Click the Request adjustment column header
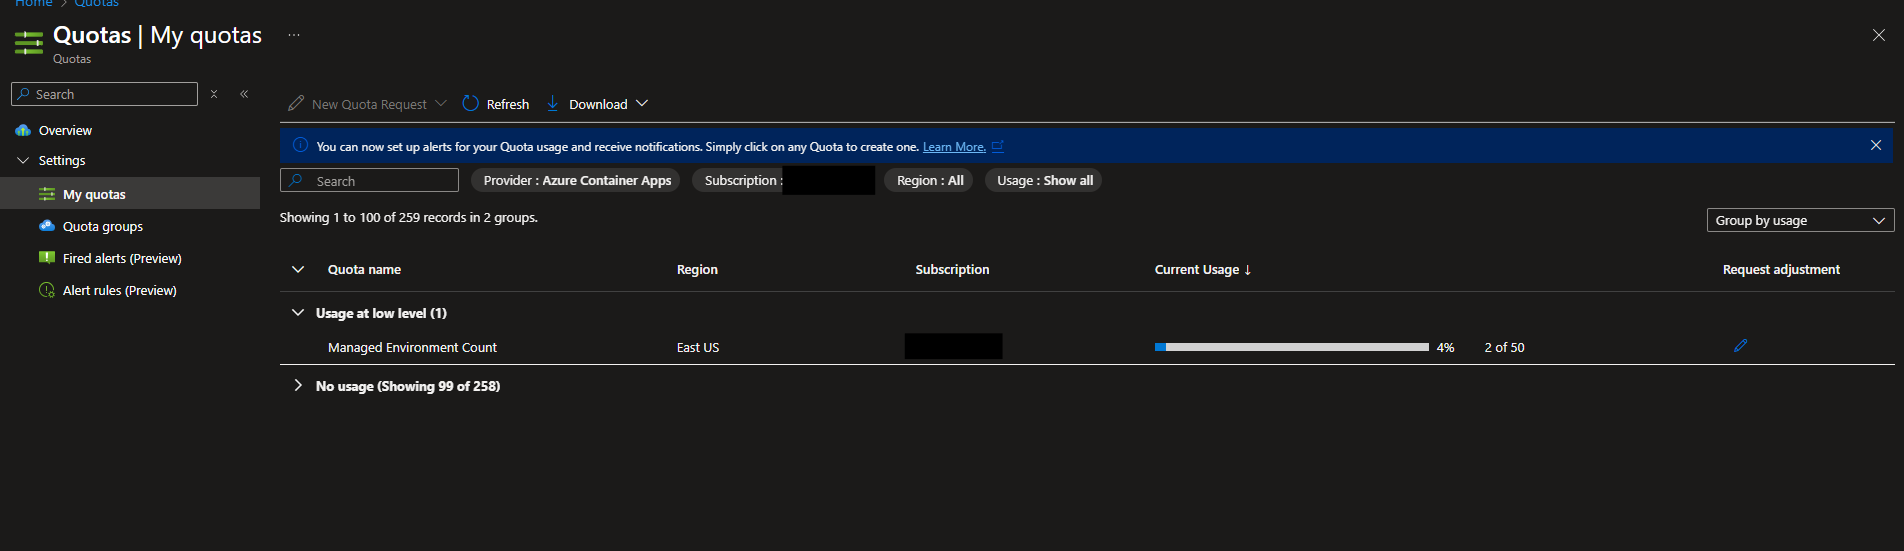This screenshot has width=1904, height=551. 1781,270
